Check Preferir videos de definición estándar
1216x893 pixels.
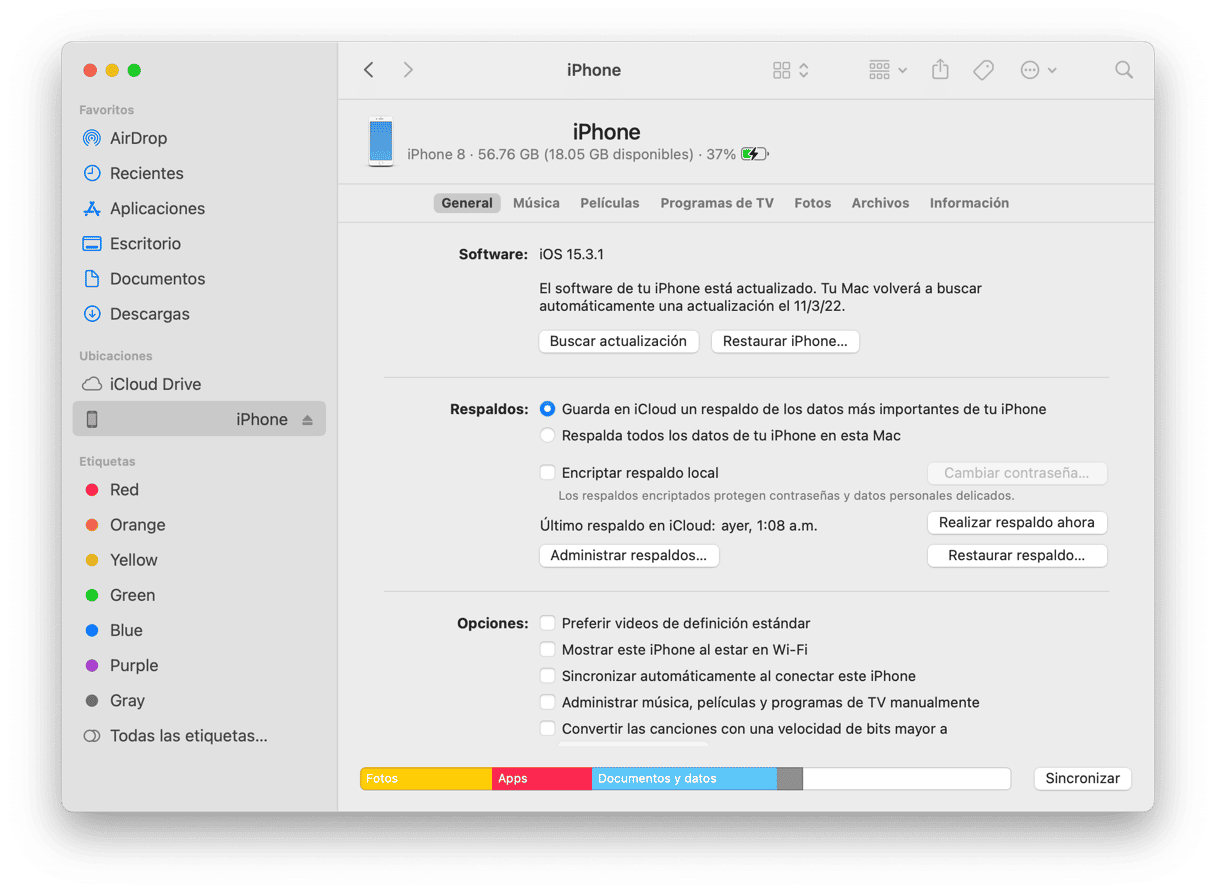pyautogui.click(x=547, y=623)
